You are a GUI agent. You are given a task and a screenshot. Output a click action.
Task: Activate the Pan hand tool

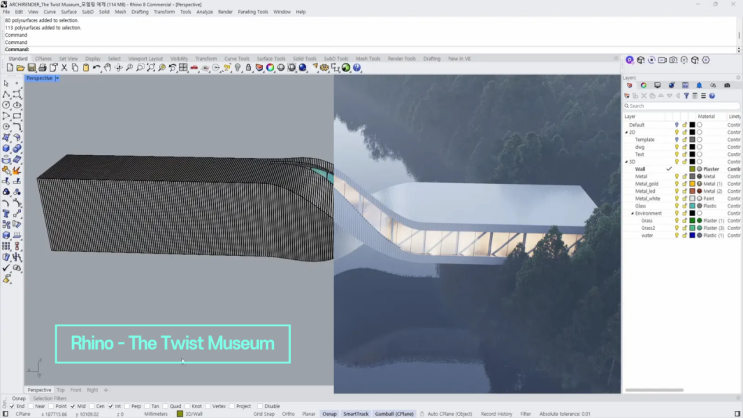[x=108, y=68]
